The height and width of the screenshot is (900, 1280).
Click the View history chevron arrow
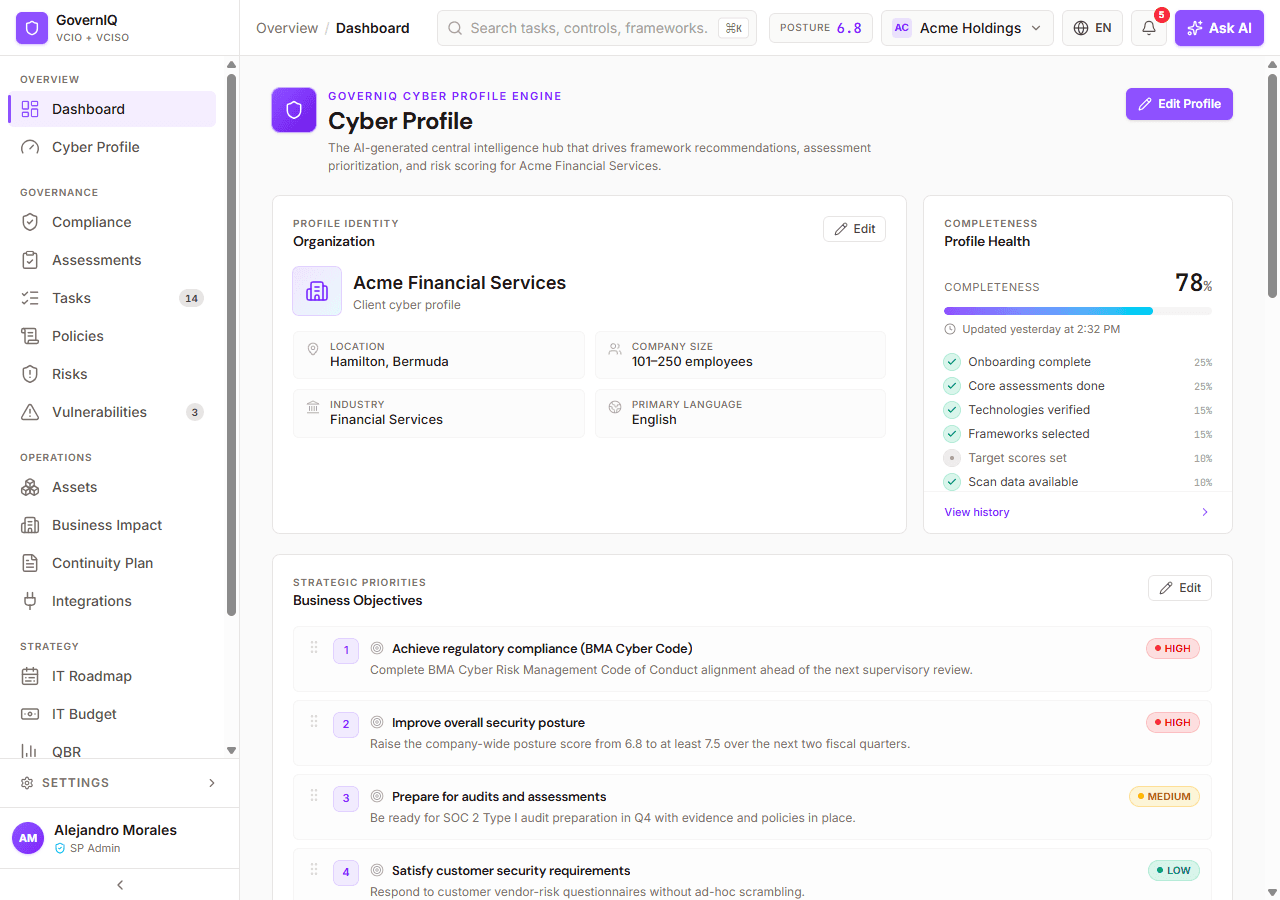pyautogui.click(x=1205, y=512)
